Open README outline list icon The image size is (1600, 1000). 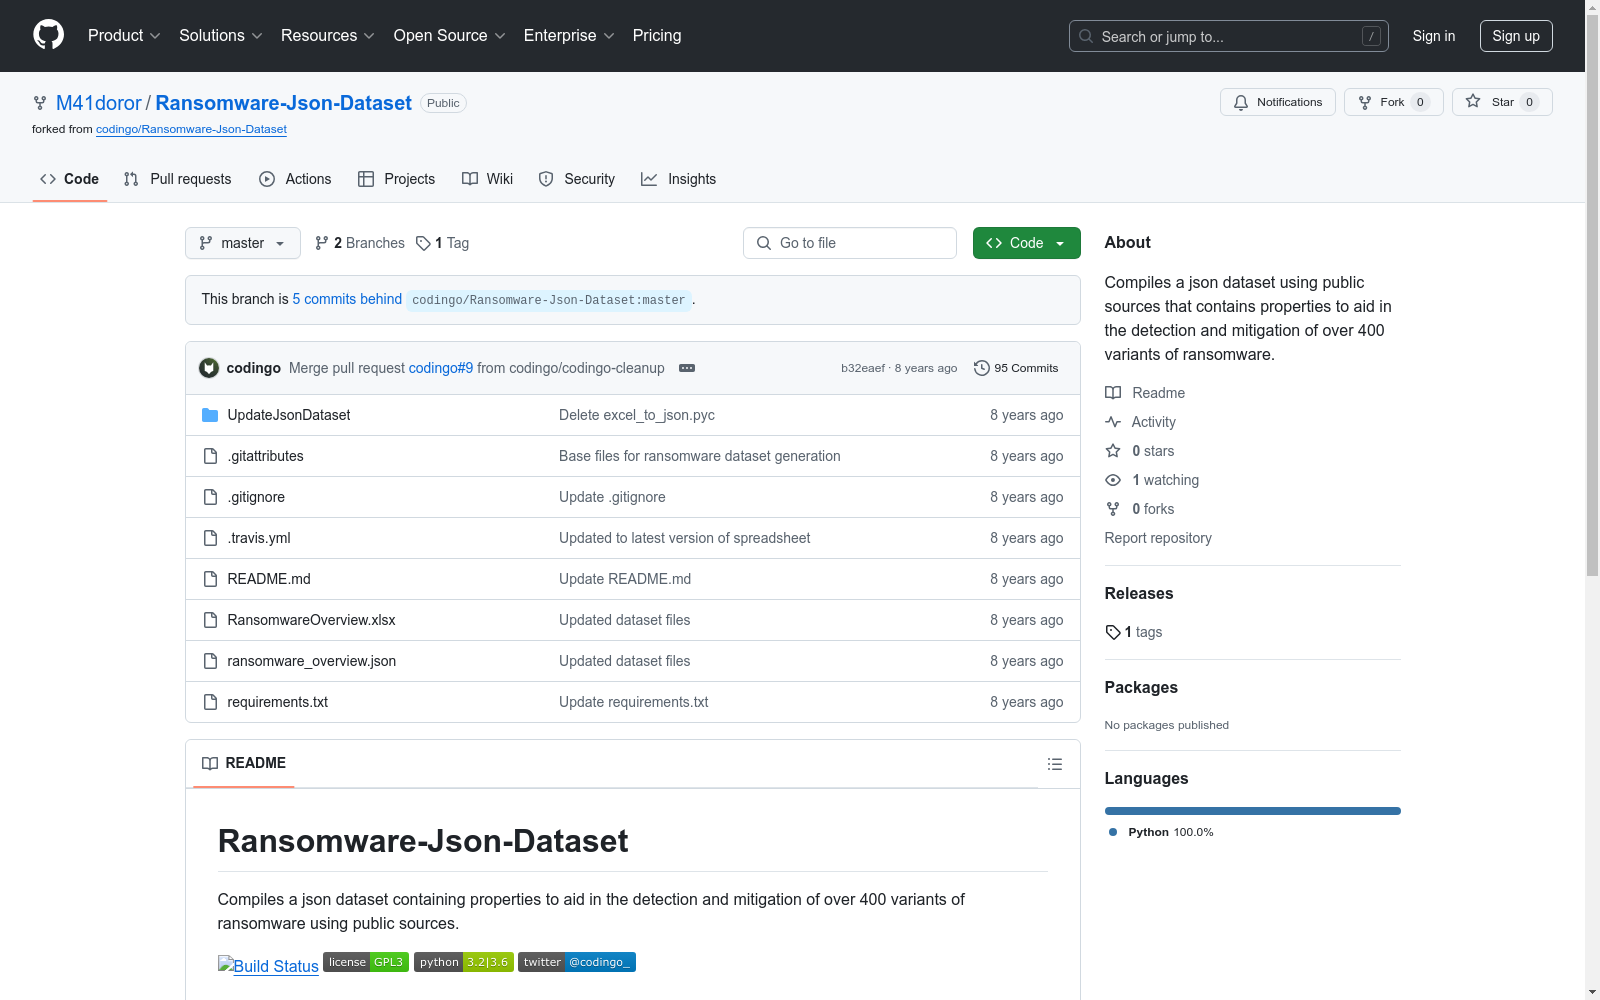pos(1054,764)
